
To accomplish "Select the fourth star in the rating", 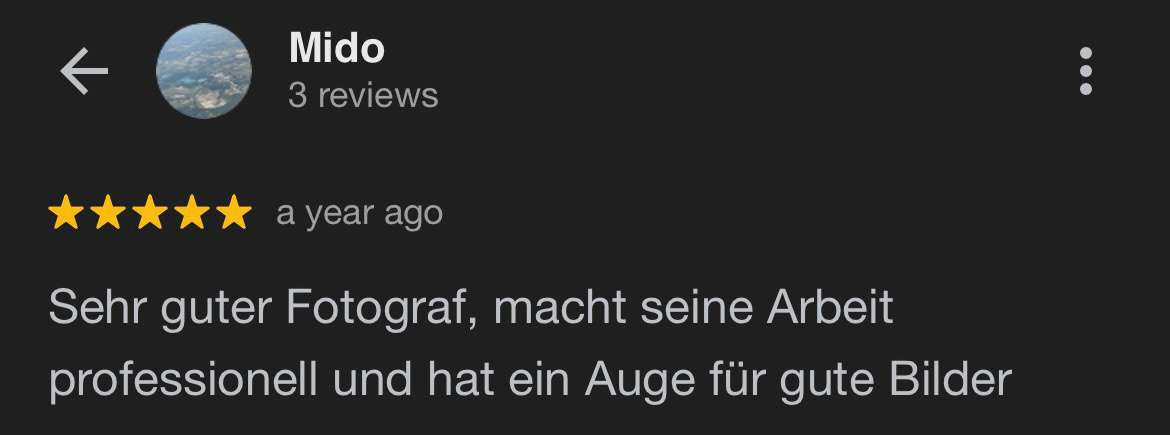I will [193, 212].
